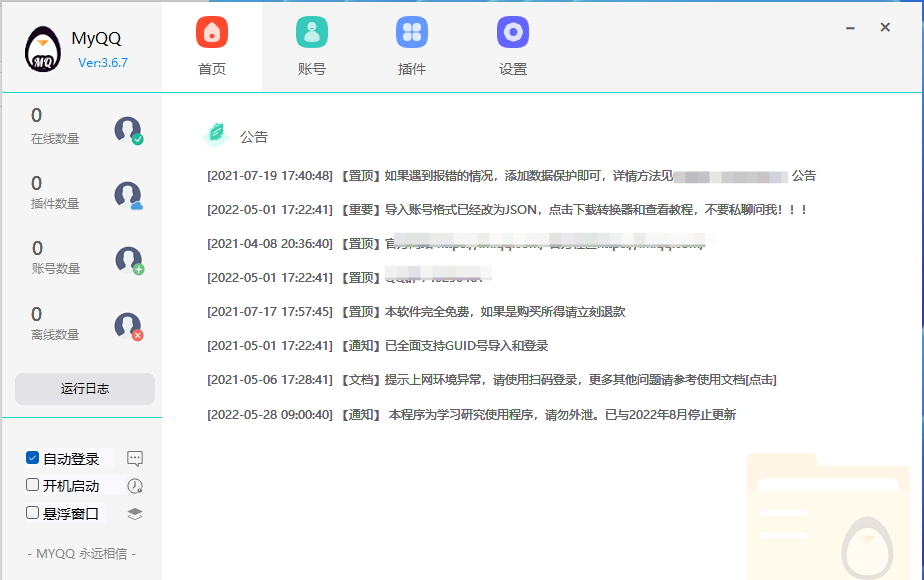Click the clock icon beside 开机启动
Image resolution: width=924 pixels, height=580 pixels.
[x=135, y=486]
